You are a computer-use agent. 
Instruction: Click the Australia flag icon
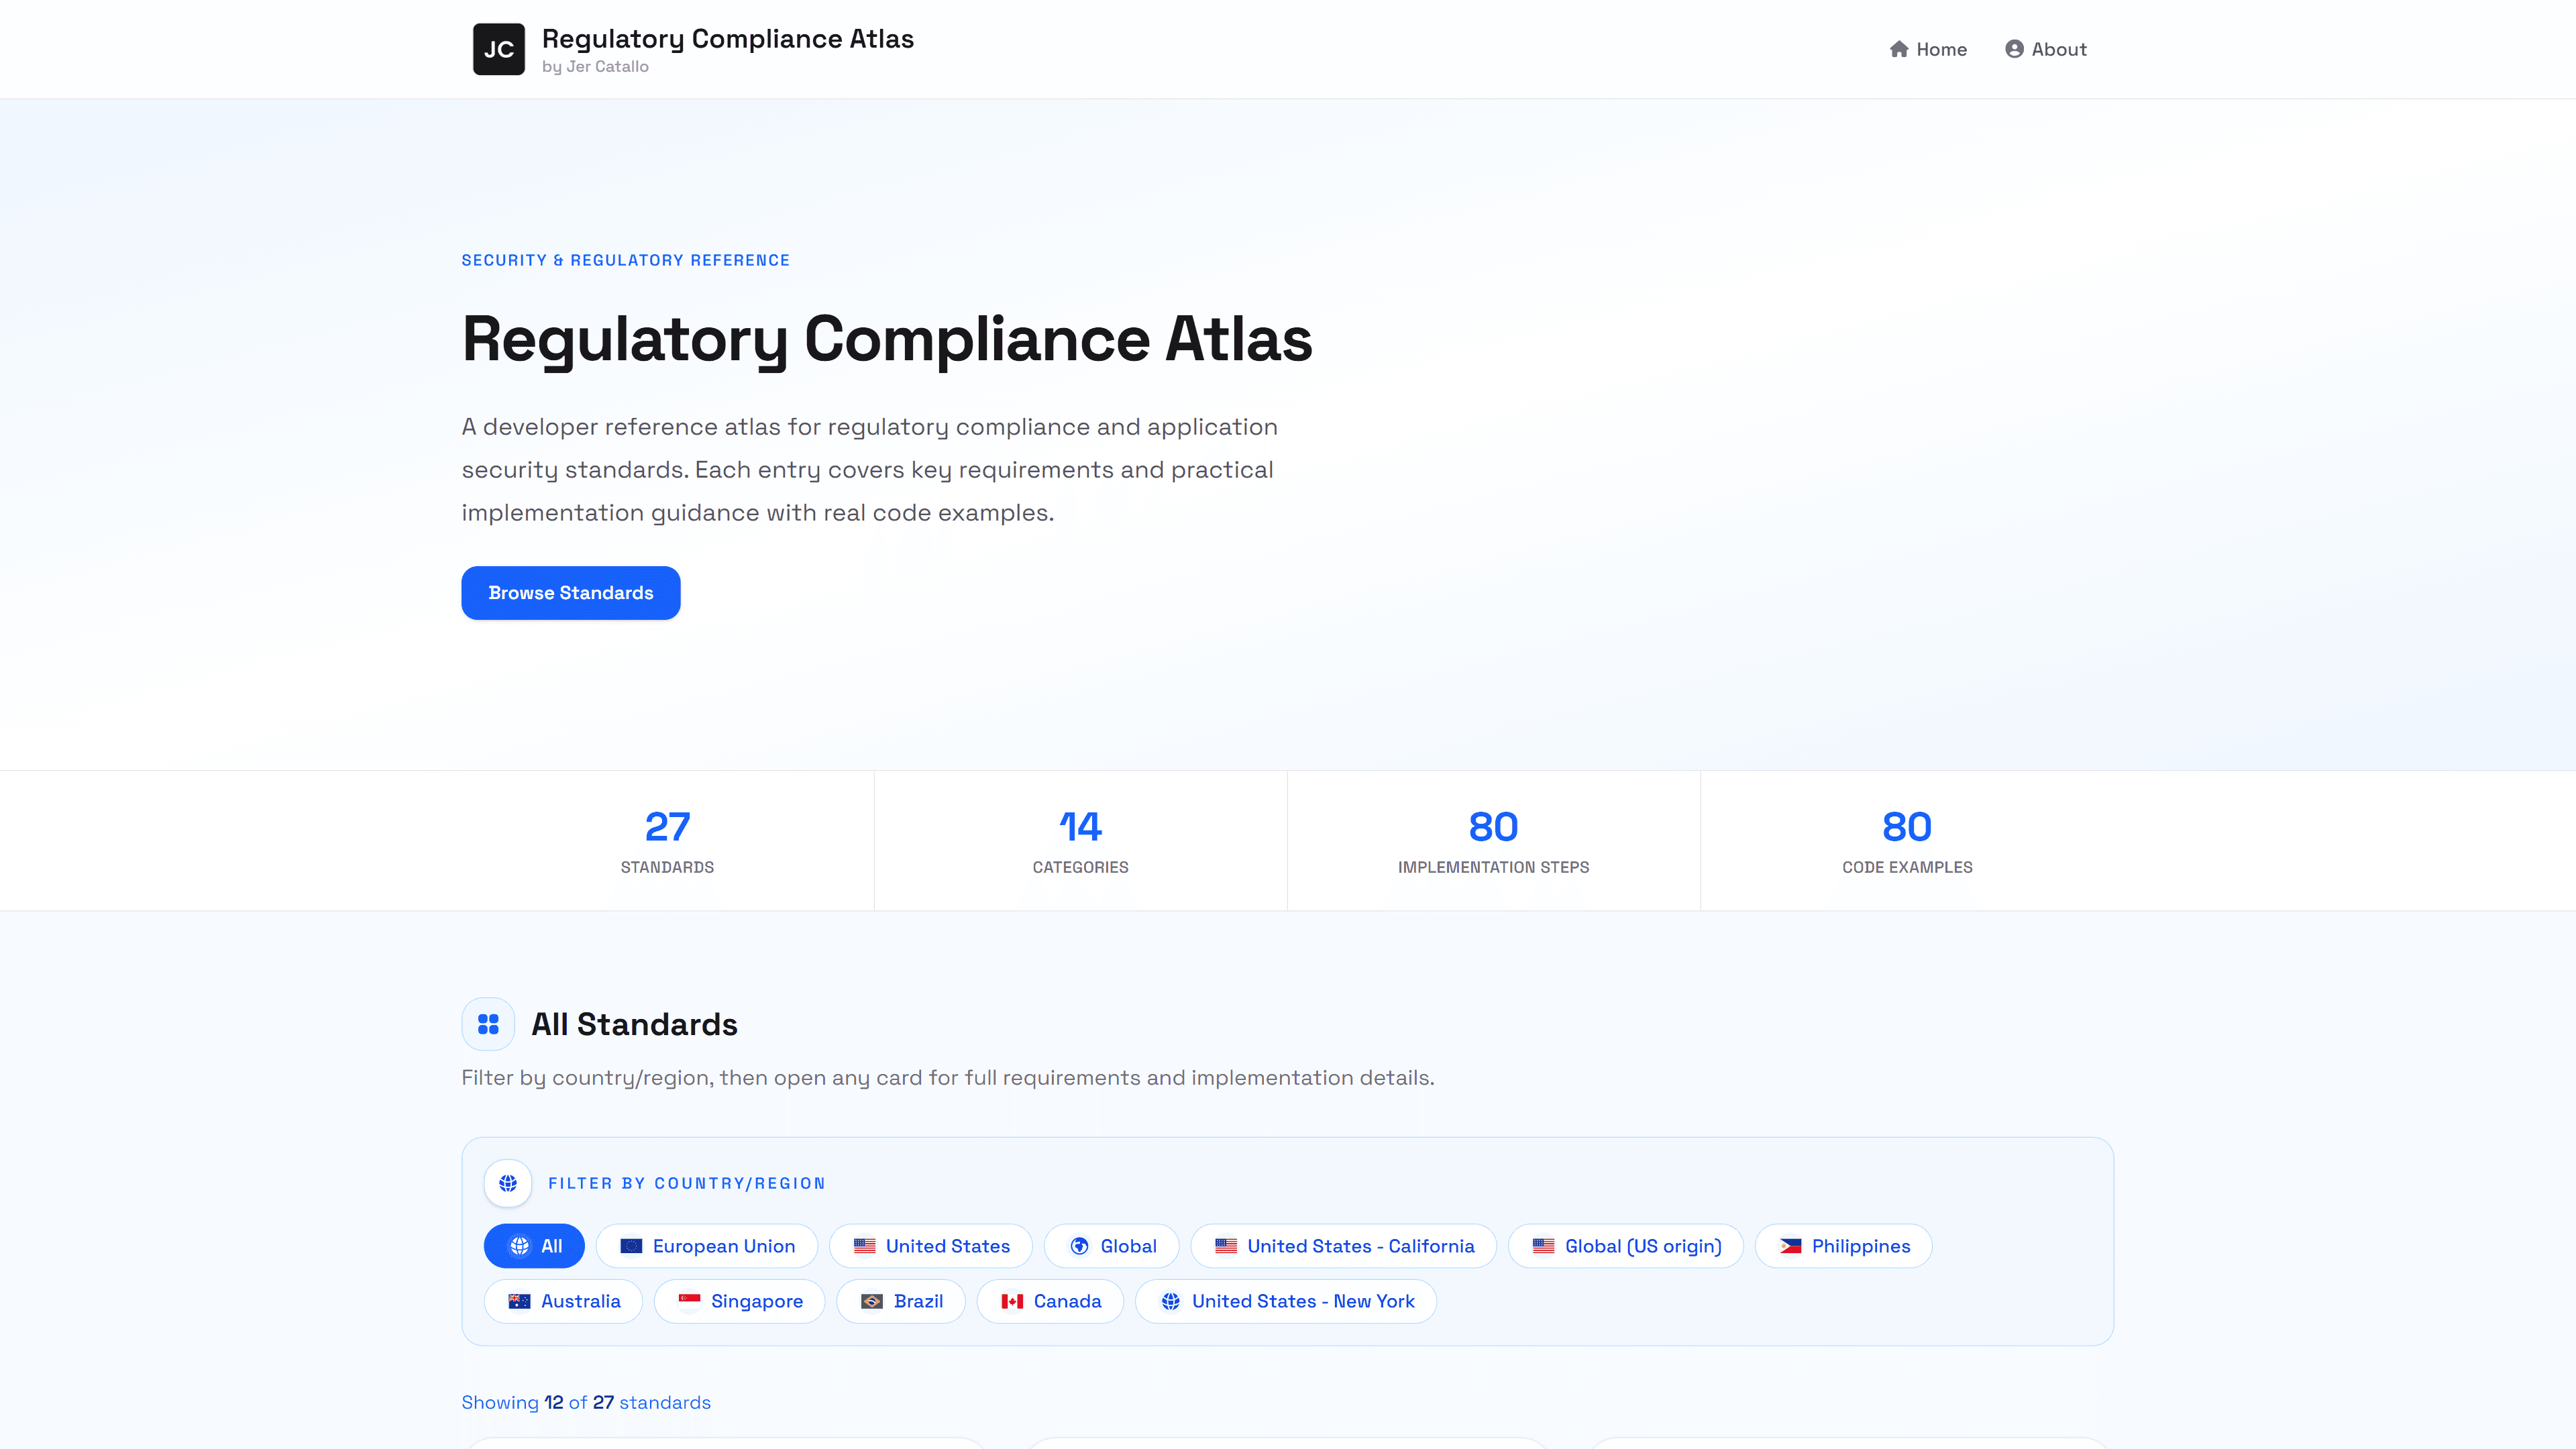(x=519, y=1301)
